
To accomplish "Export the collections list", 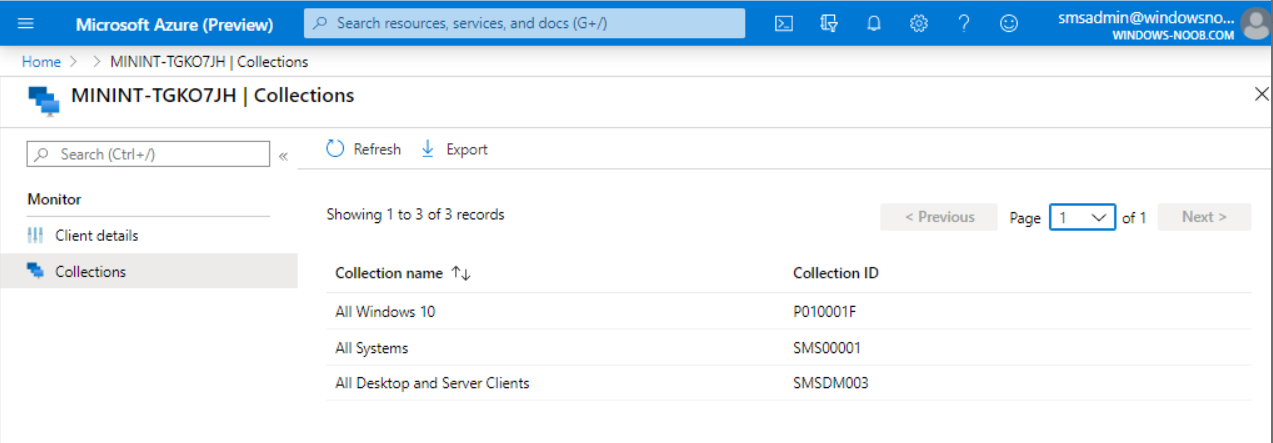I will [x=454, y=149].
